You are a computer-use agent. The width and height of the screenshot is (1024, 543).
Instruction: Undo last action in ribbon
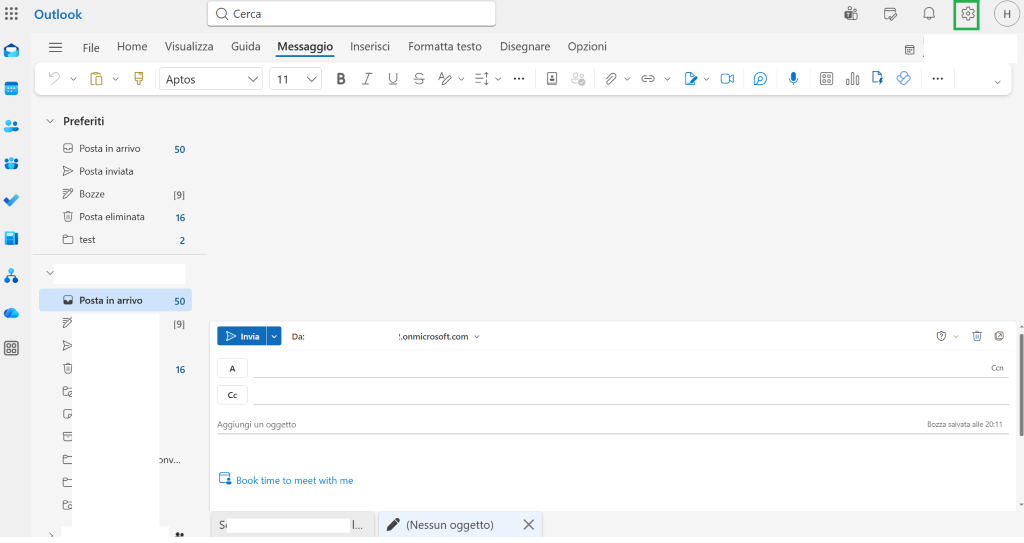[54, 79]
